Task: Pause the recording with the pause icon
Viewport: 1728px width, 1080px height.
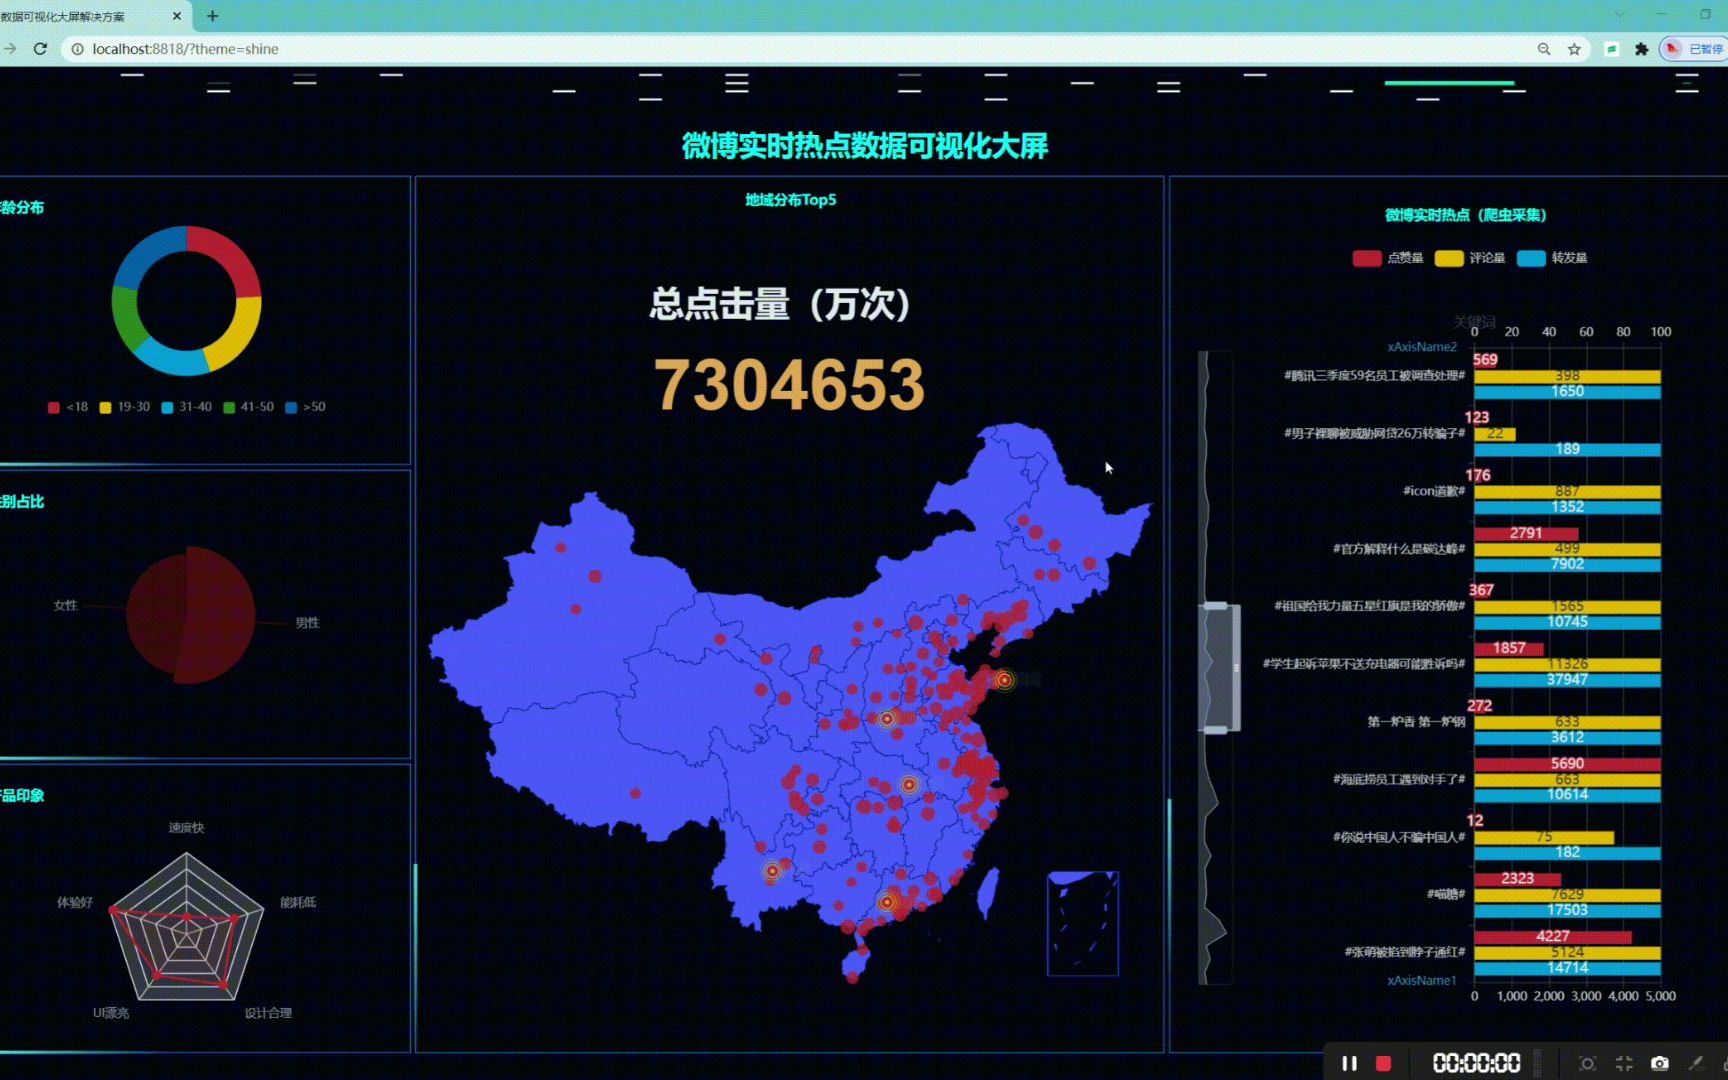Action: pyautogui.click(x=1350, y=1063)
